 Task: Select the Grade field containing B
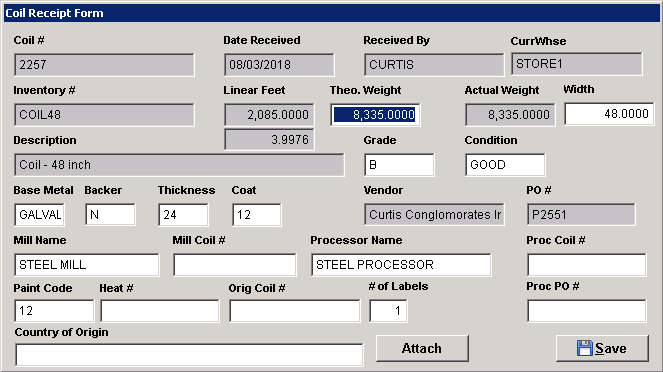(x=399, y=164)
